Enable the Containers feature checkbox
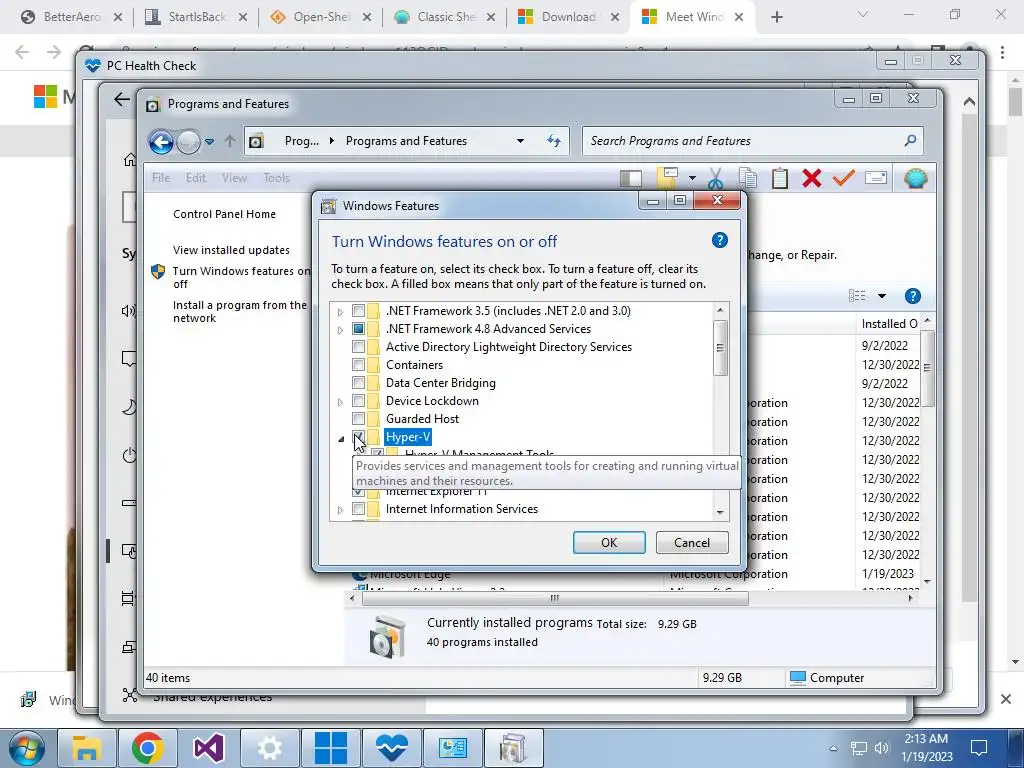 click(358, 364)
